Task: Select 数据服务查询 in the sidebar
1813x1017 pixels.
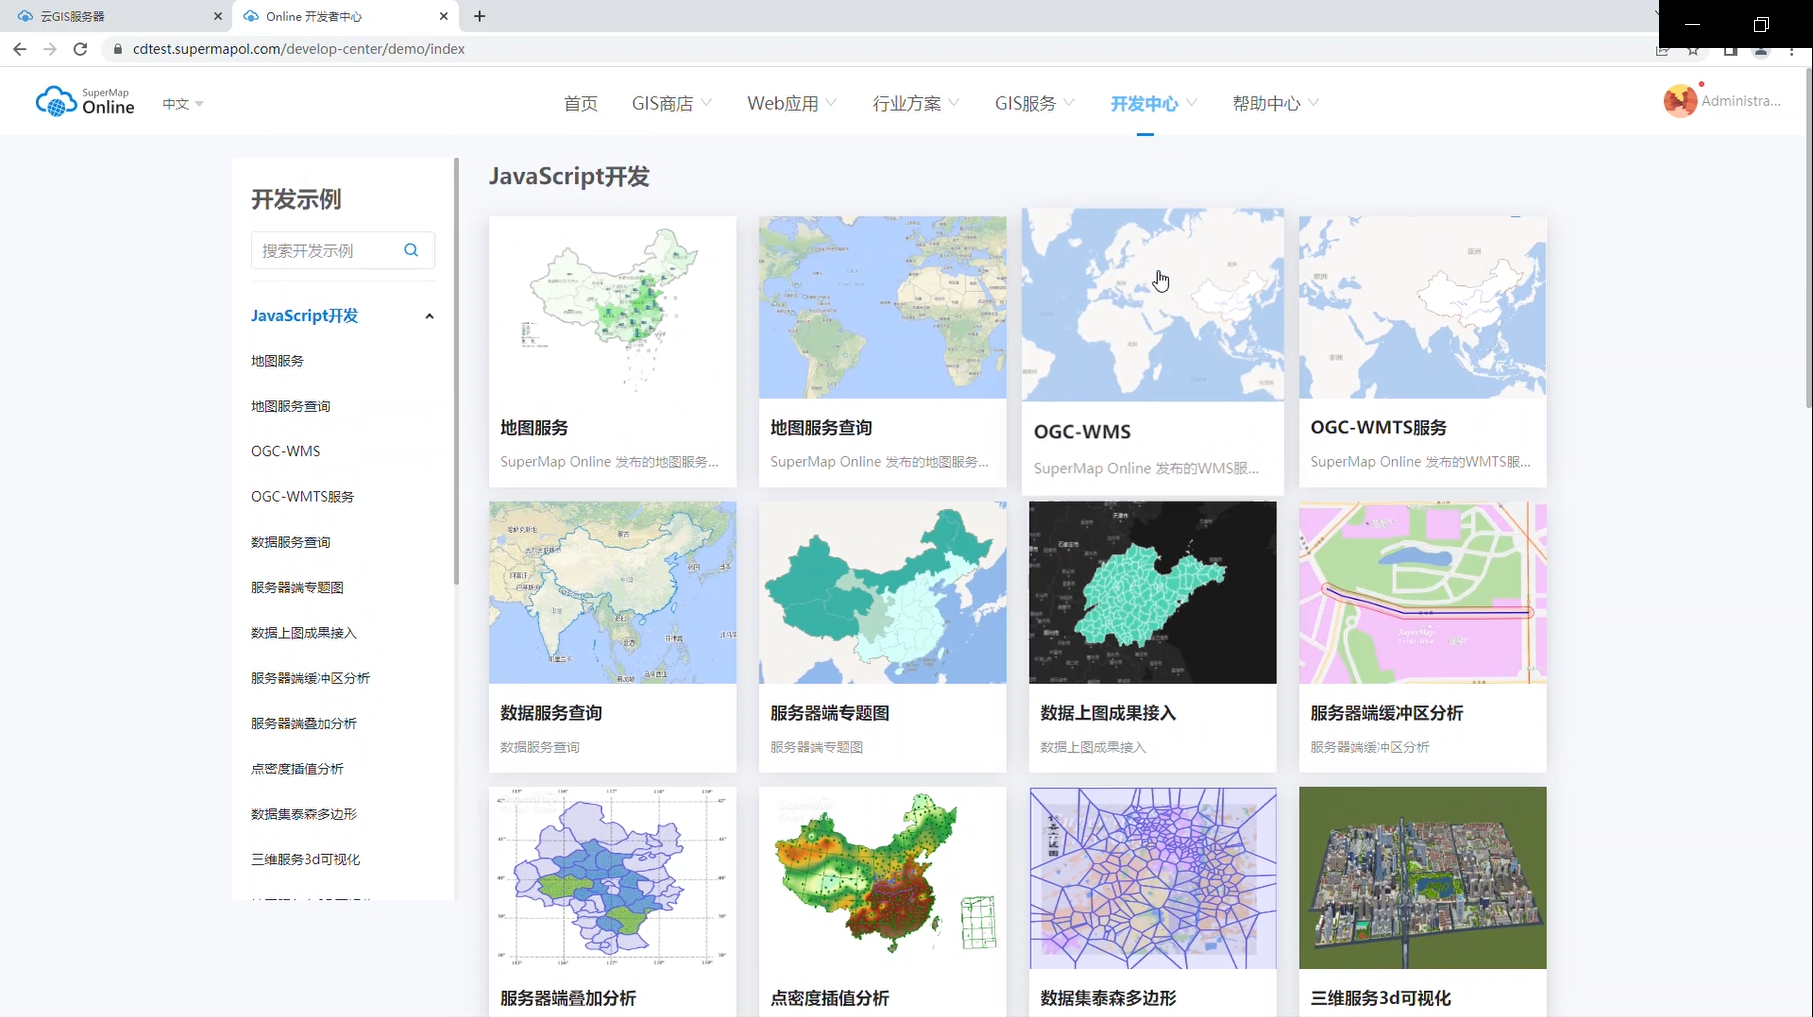Action: pos(290,542)
